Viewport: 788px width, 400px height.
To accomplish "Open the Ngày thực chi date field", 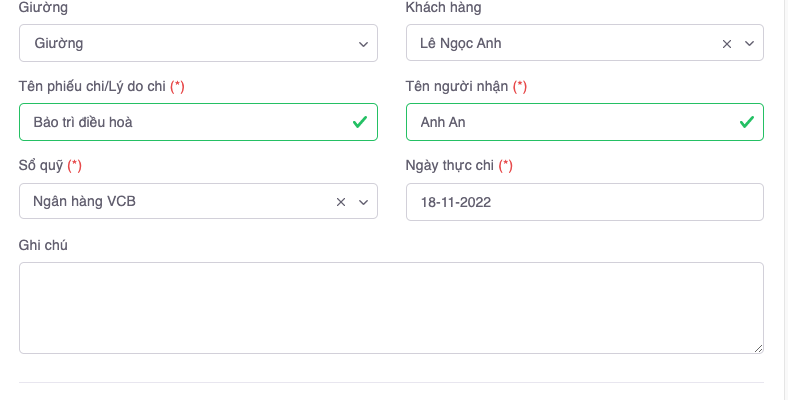I will click(584, 201).
